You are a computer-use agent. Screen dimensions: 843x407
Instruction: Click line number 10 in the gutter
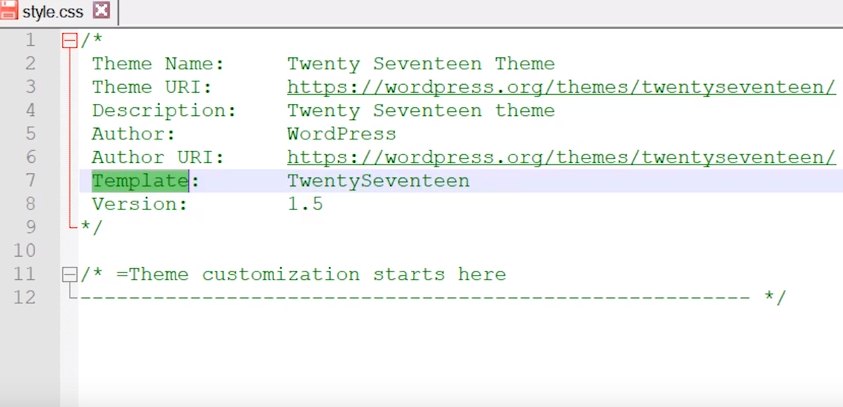coord(24,251)
